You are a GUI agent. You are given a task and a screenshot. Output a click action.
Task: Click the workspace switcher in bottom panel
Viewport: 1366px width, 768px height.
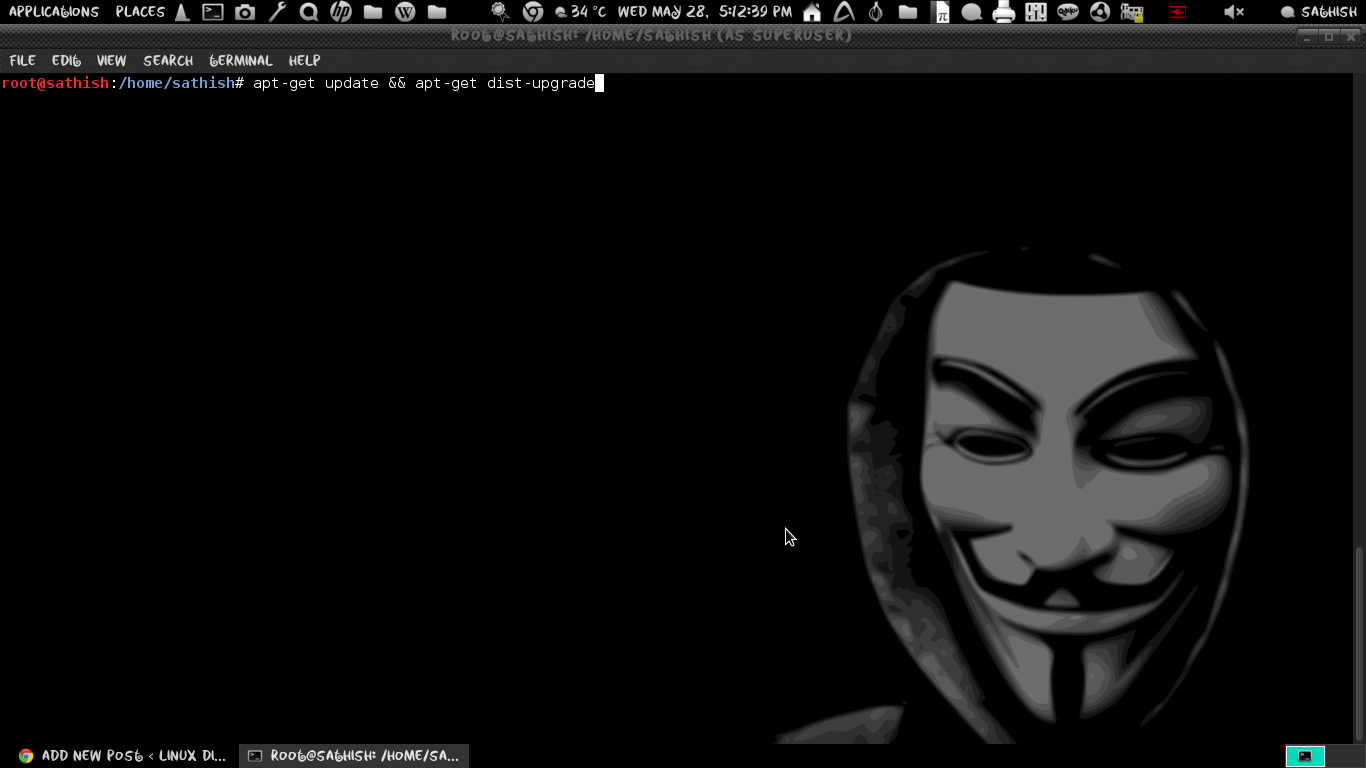[x=1305, y=756]
